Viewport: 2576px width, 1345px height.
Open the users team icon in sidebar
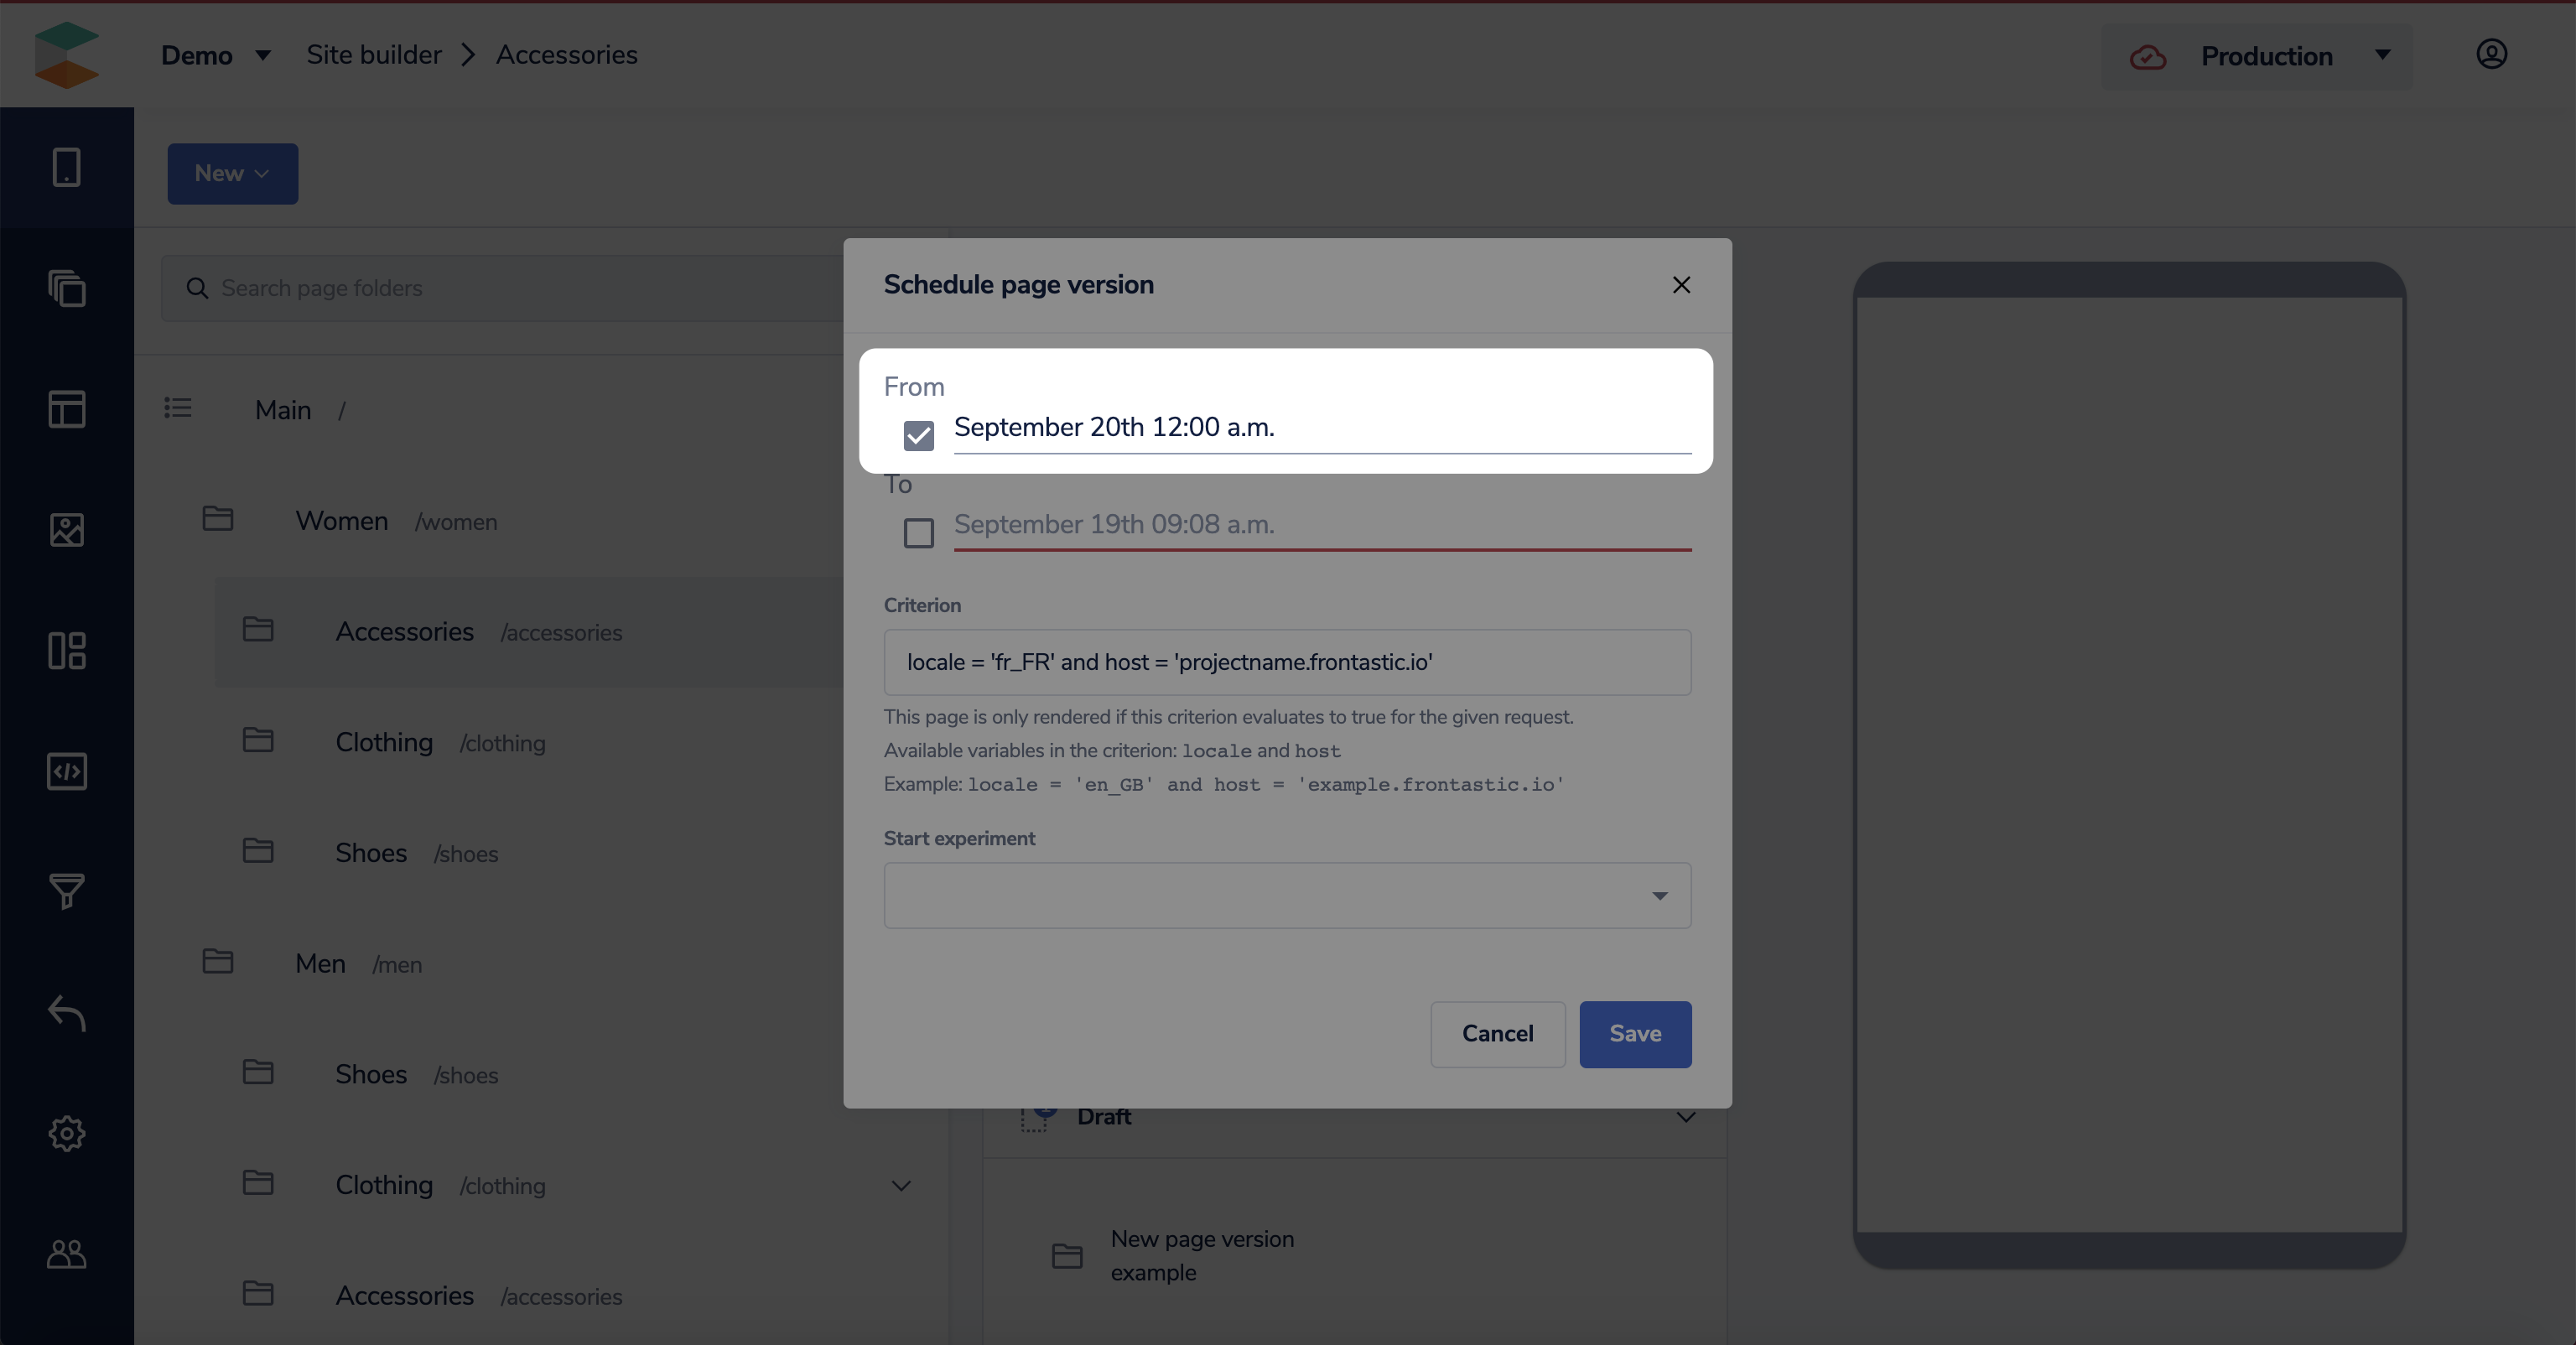click(x=66, y=1254)
